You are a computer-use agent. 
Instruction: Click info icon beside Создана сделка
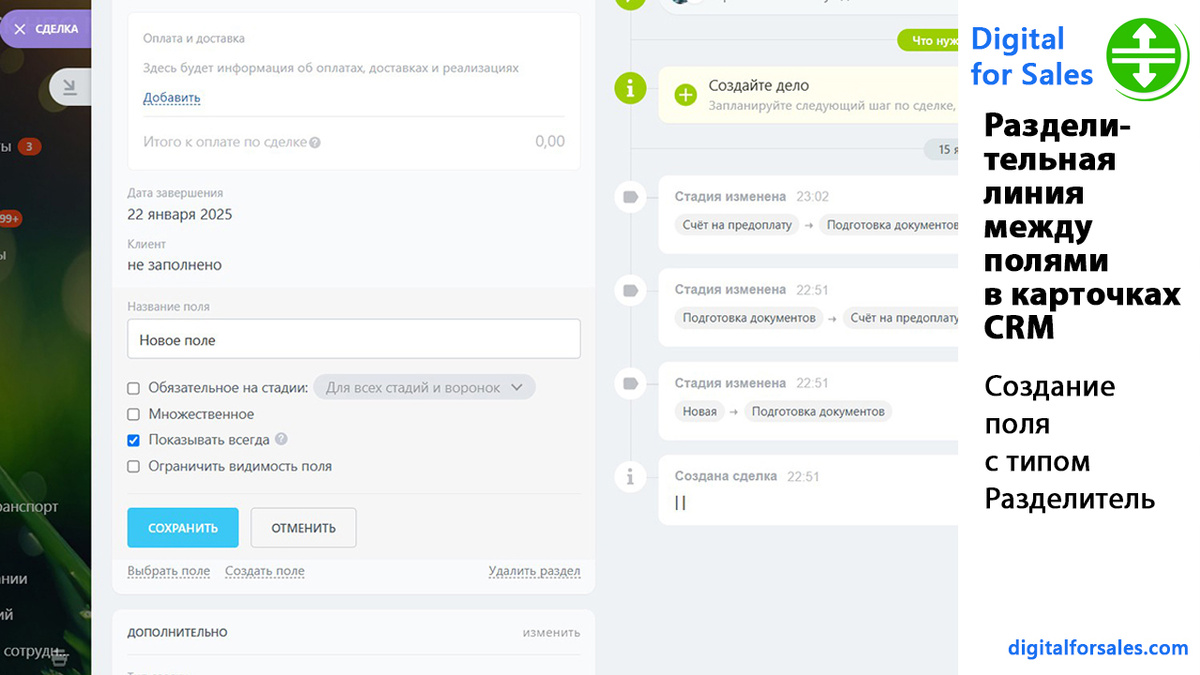(630, 478)
